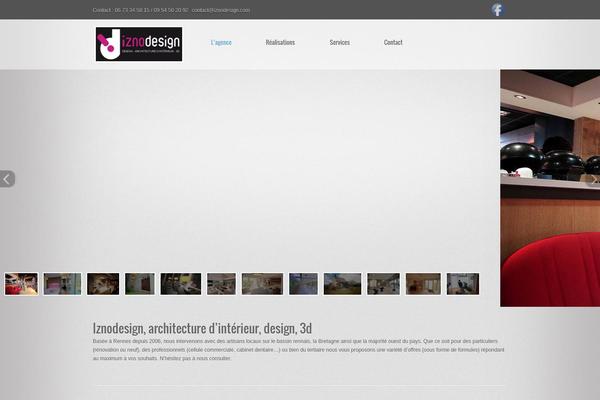Select the fifth slideshow thumbnail
This screenshot has width=600, height=400.
(181, 284)
